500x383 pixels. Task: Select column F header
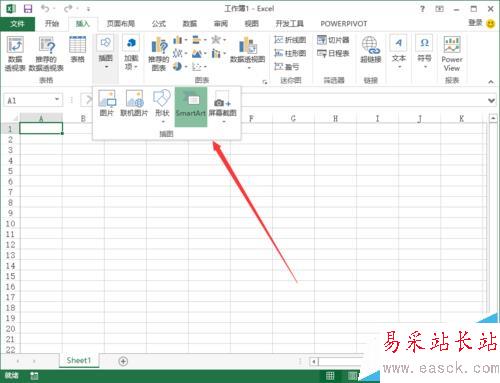251,118
